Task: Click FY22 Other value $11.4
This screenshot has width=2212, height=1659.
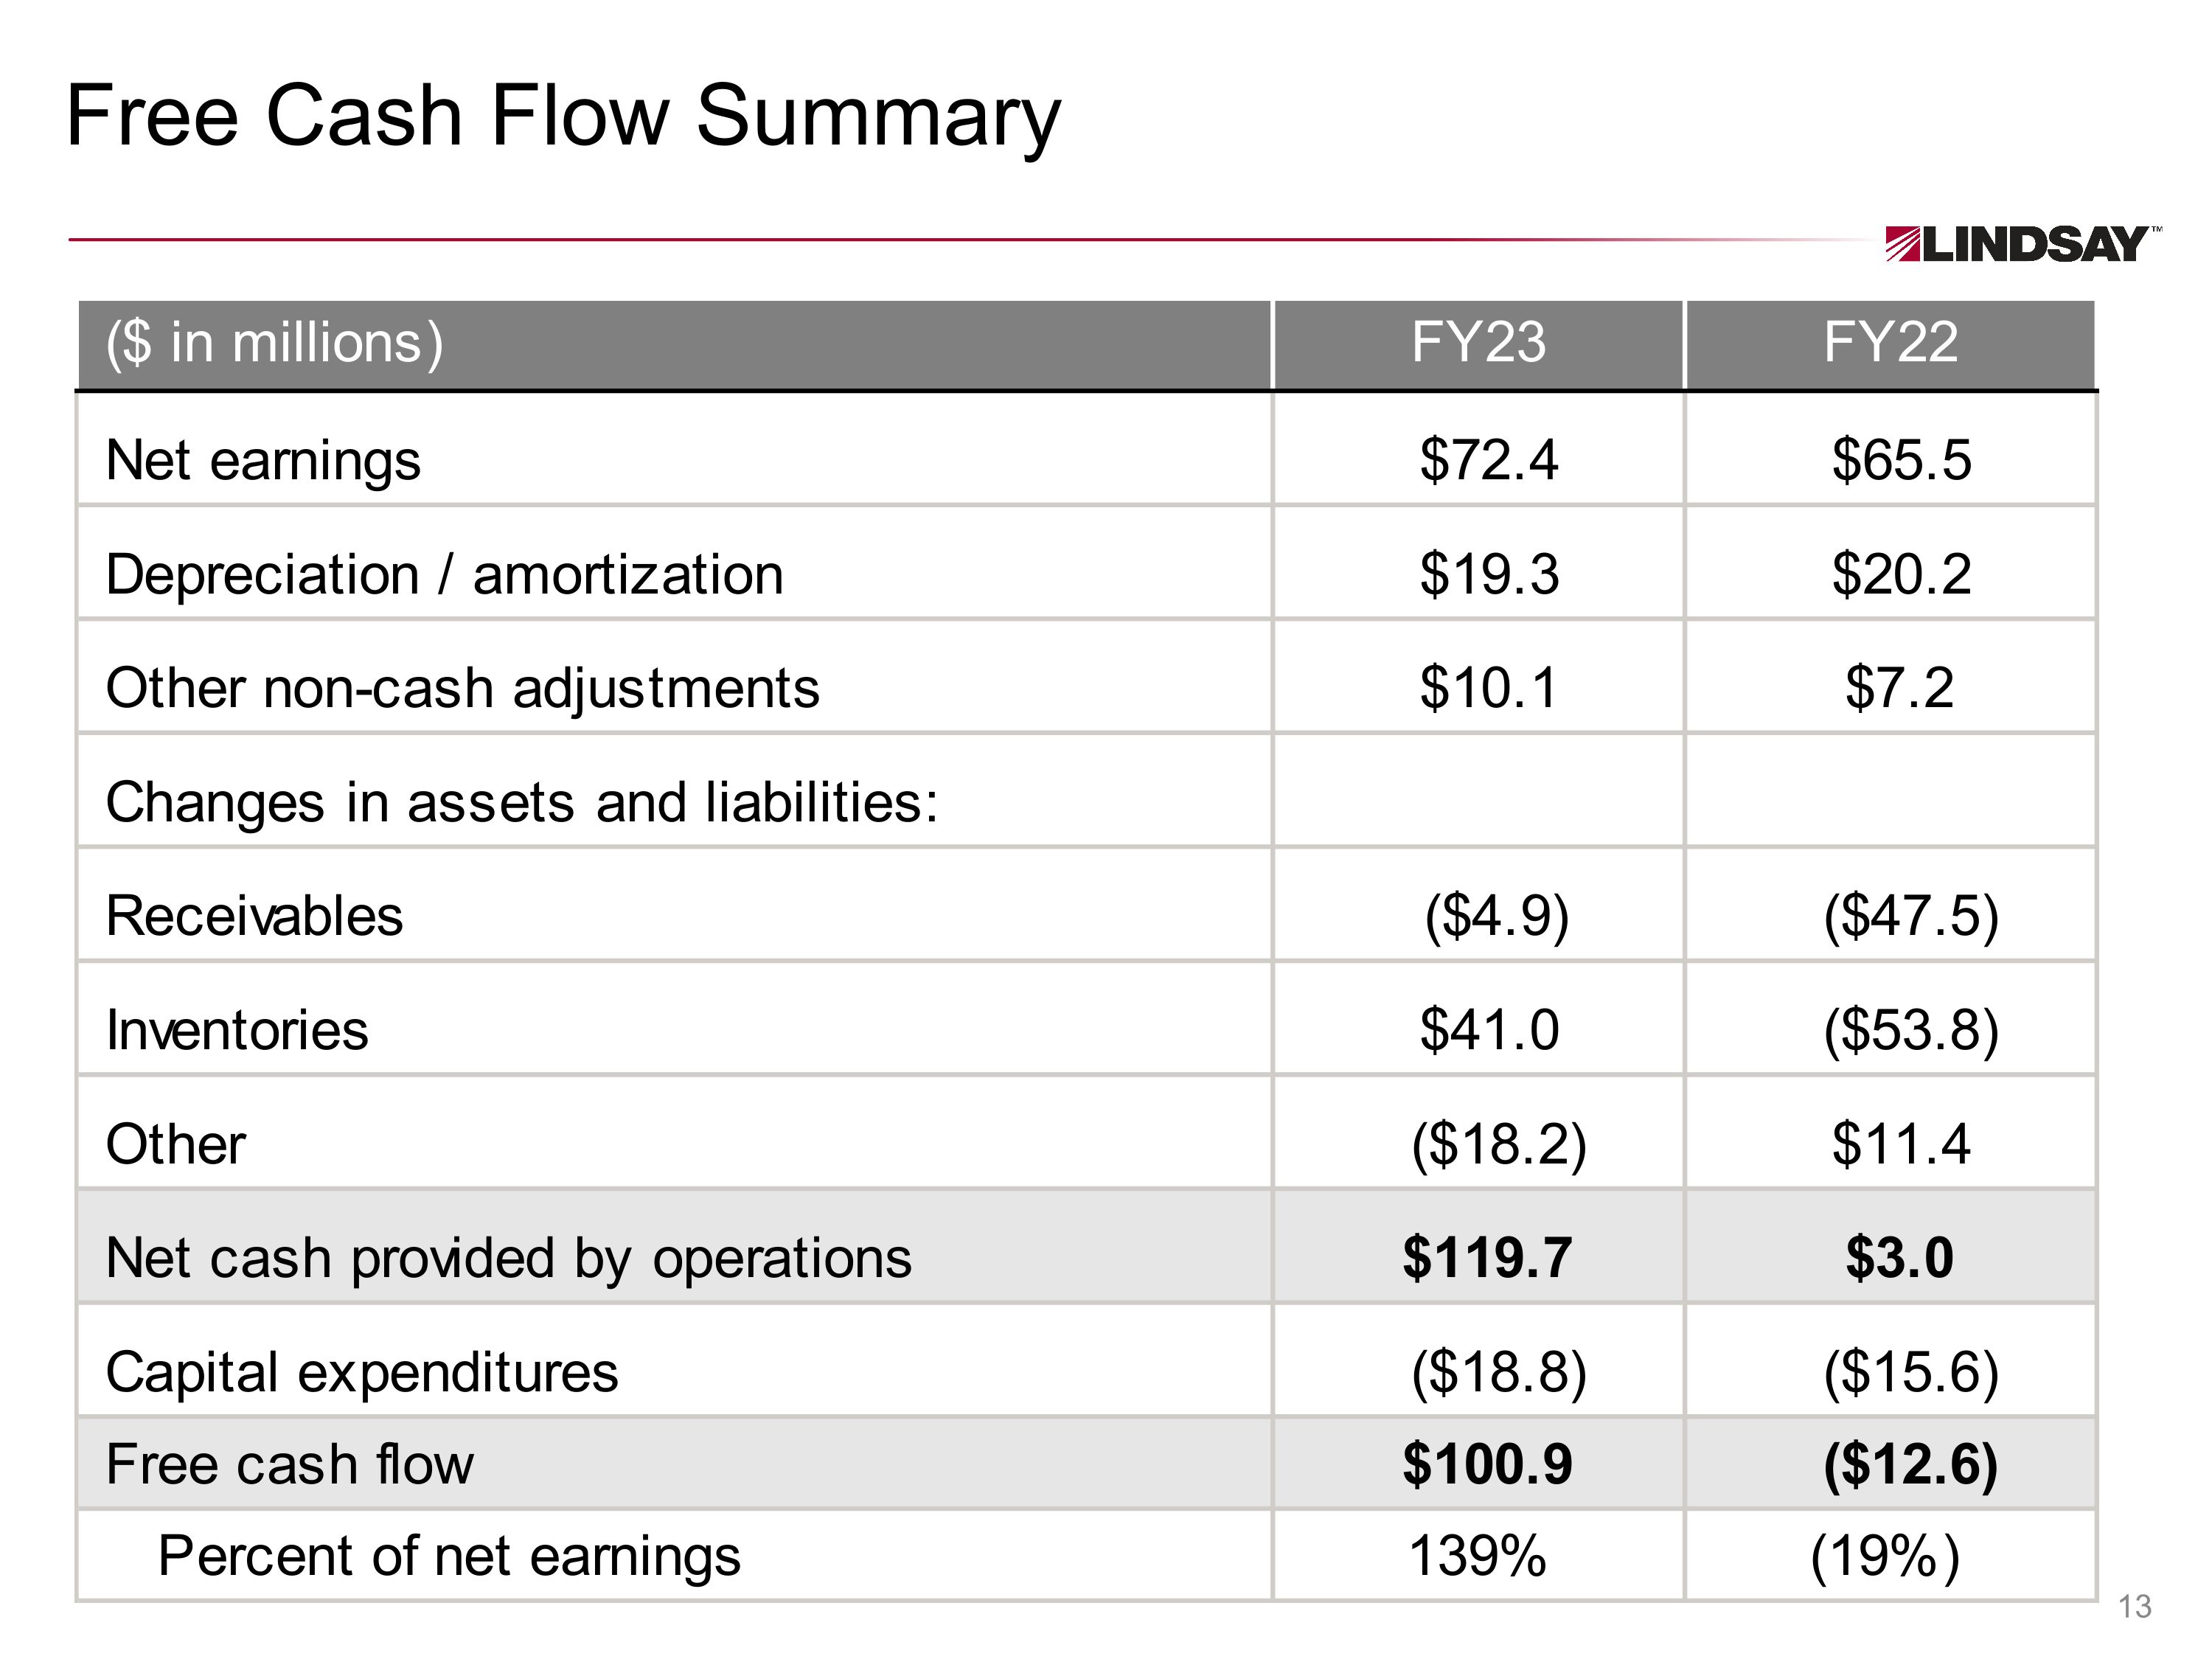Action: pos(1900,1144)
